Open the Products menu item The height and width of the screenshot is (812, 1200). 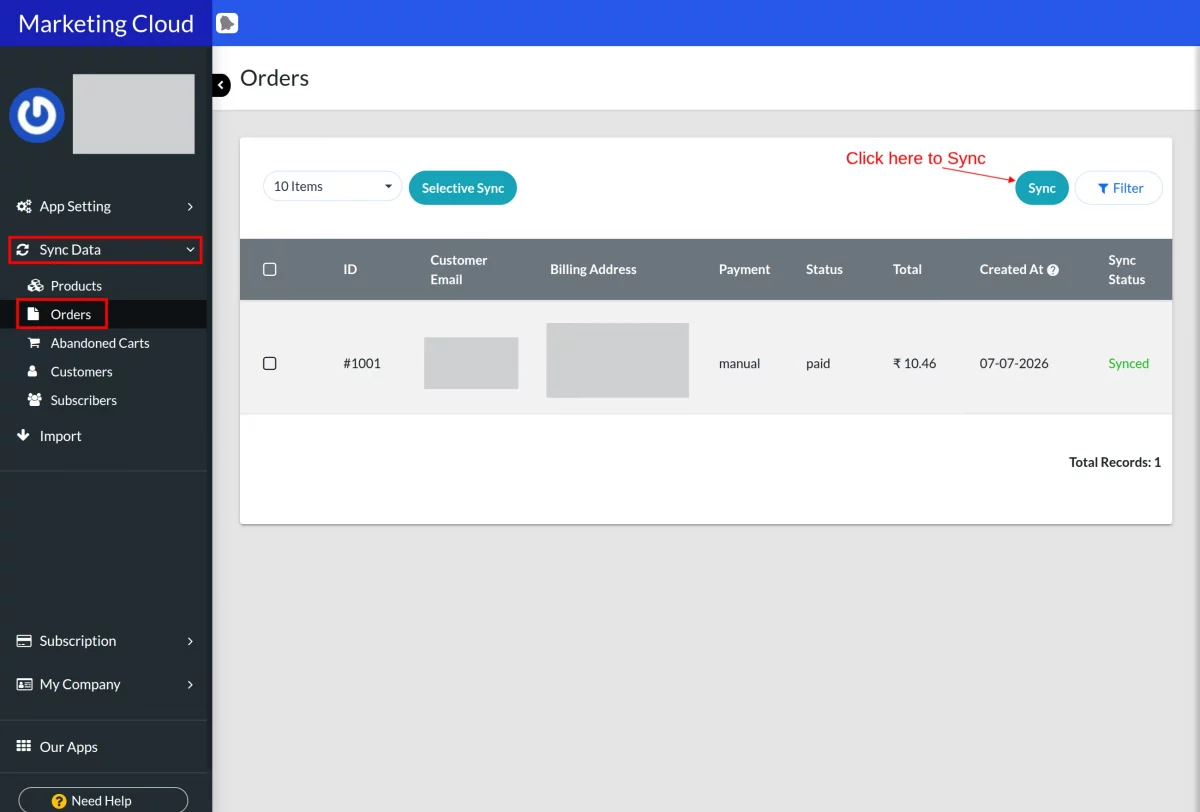76,286
